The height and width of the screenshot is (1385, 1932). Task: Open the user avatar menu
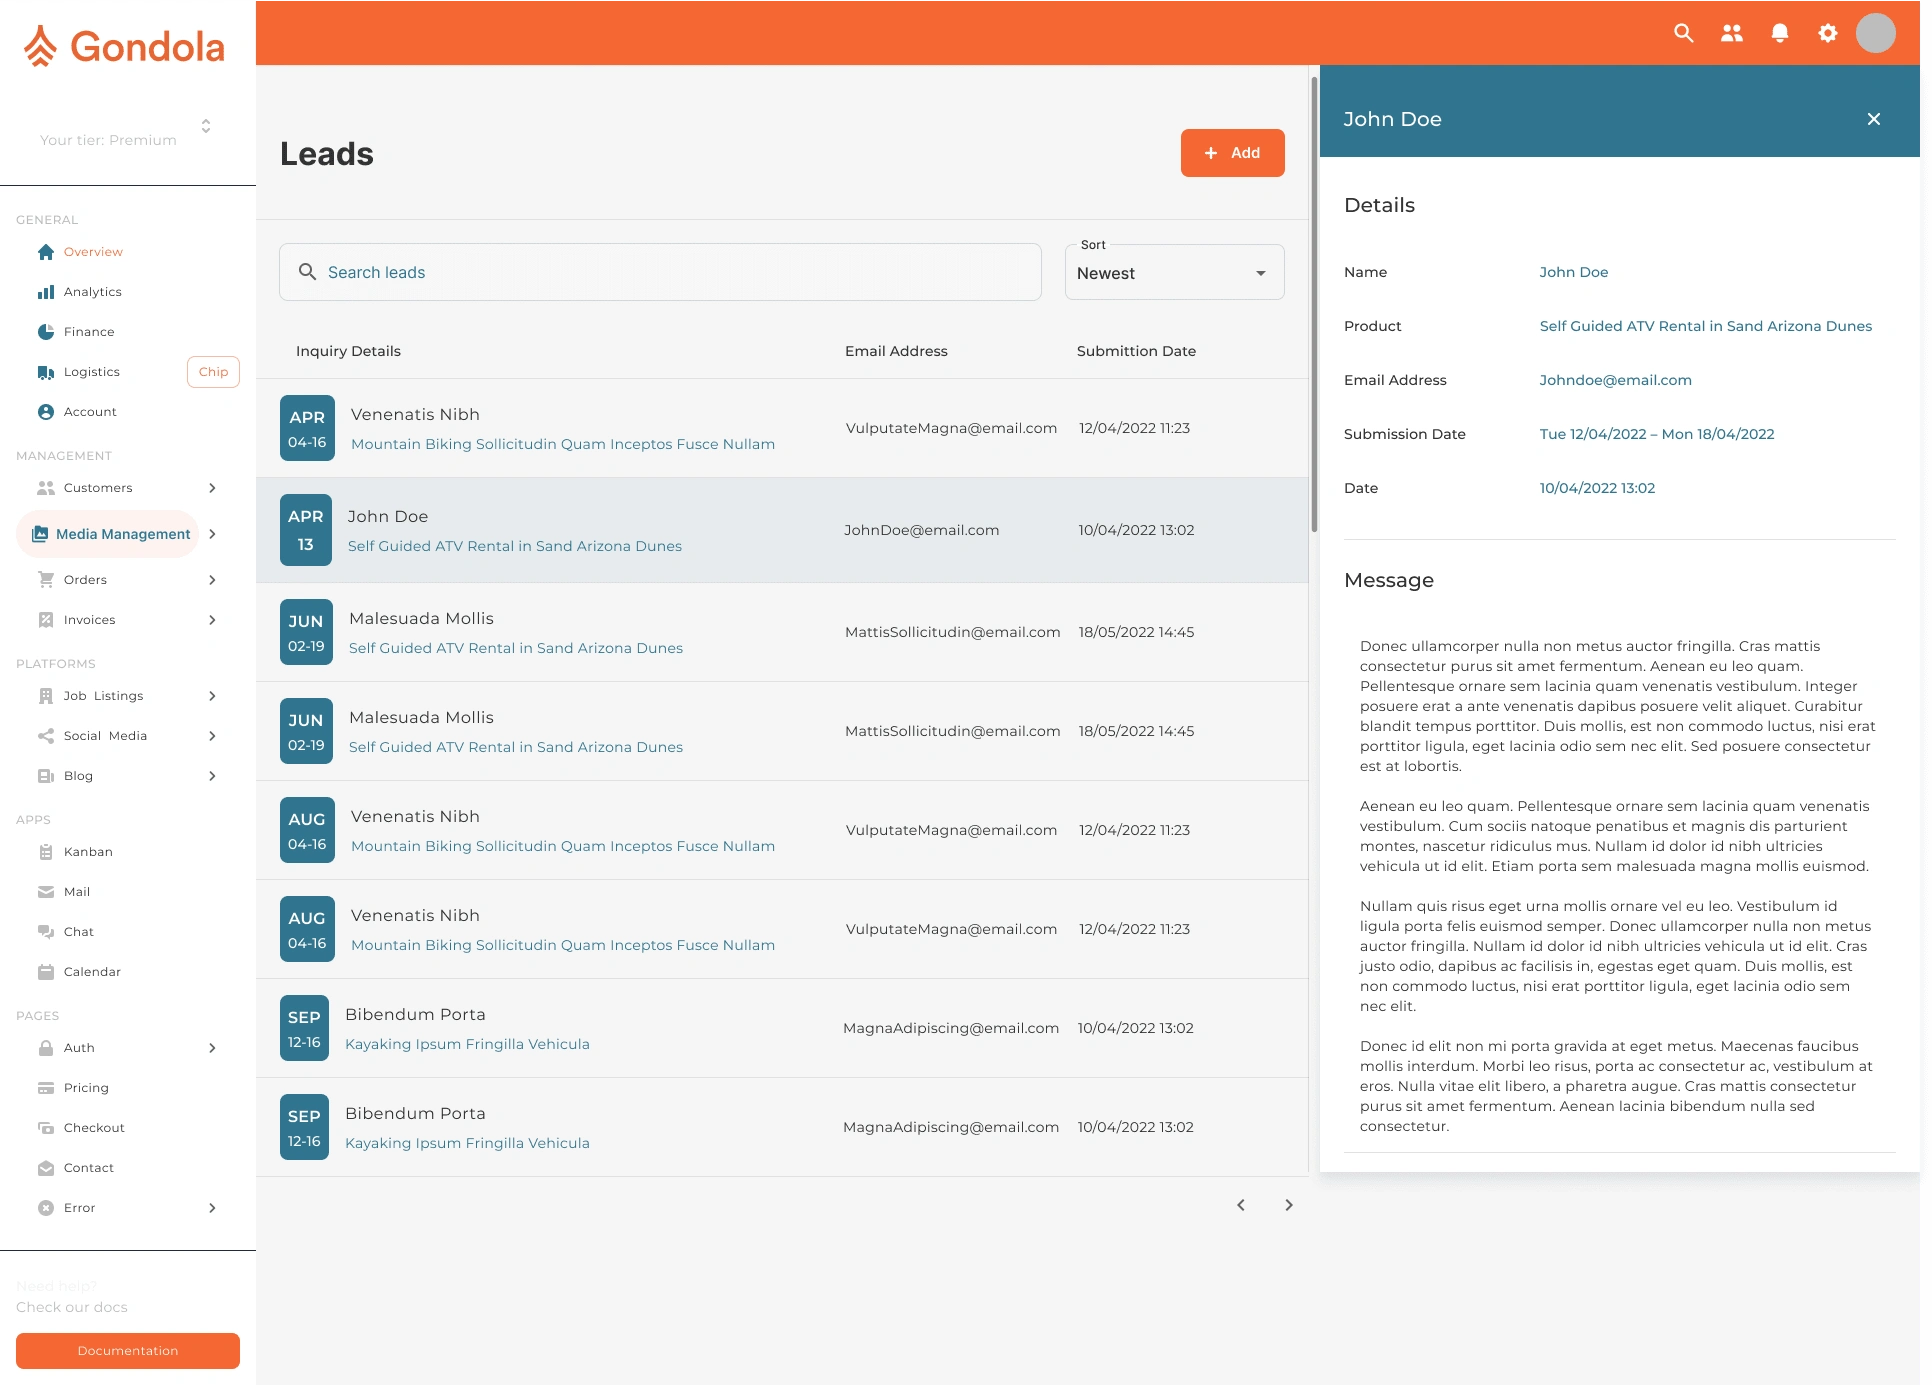pos(1876,33)
